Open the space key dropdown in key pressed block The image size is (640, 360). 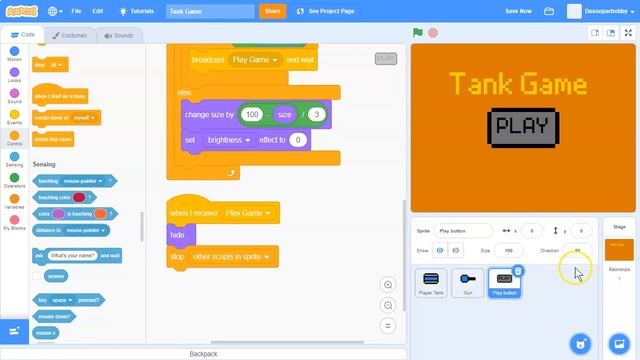(62, 300)
